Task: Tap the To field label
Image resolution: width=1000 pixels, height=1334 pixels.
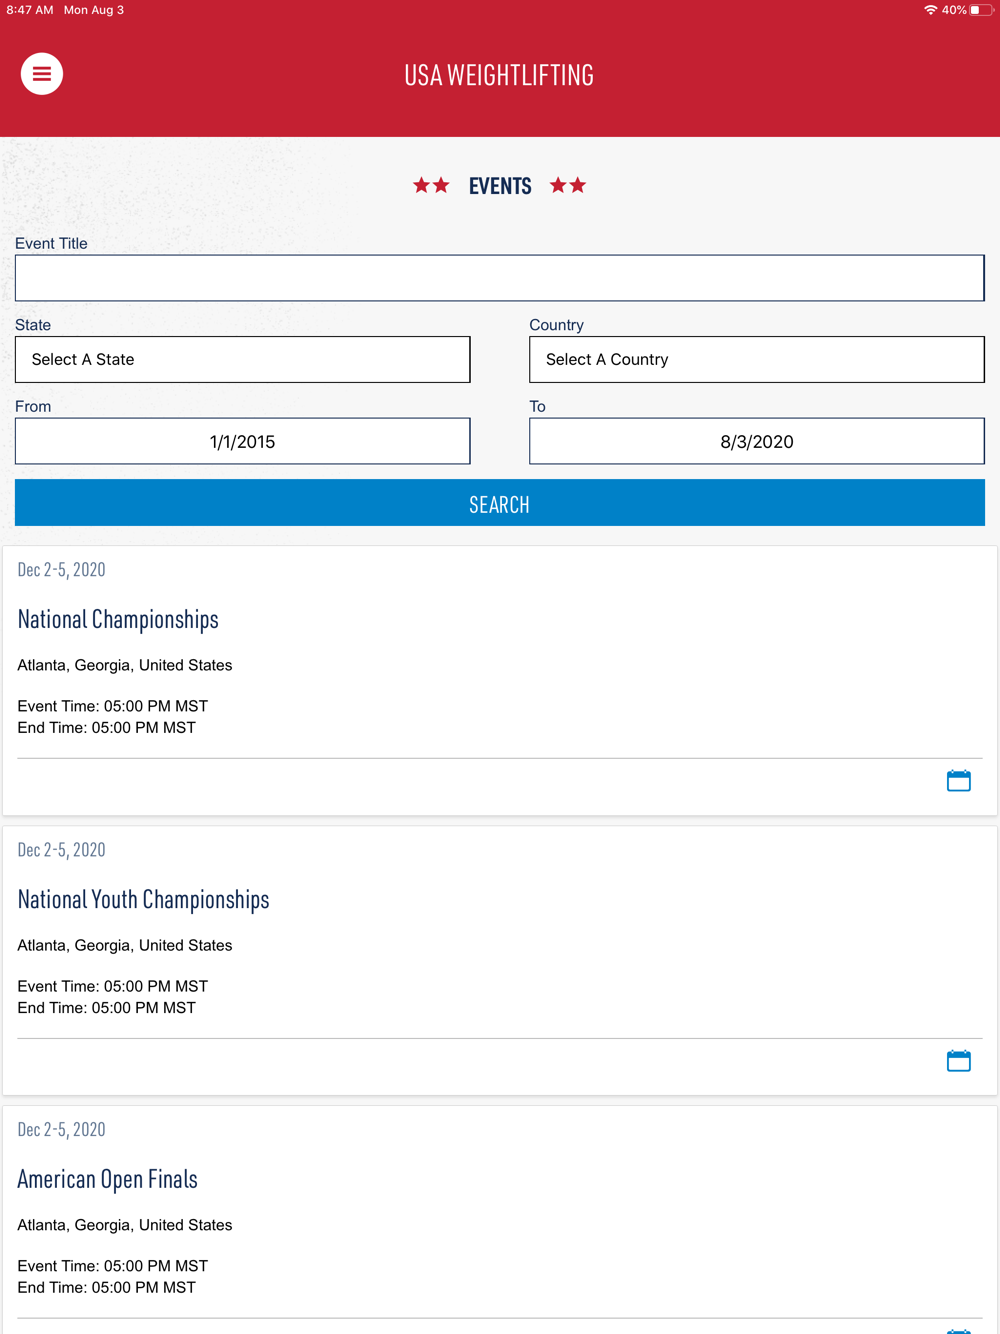Action: tap(537, 406)
